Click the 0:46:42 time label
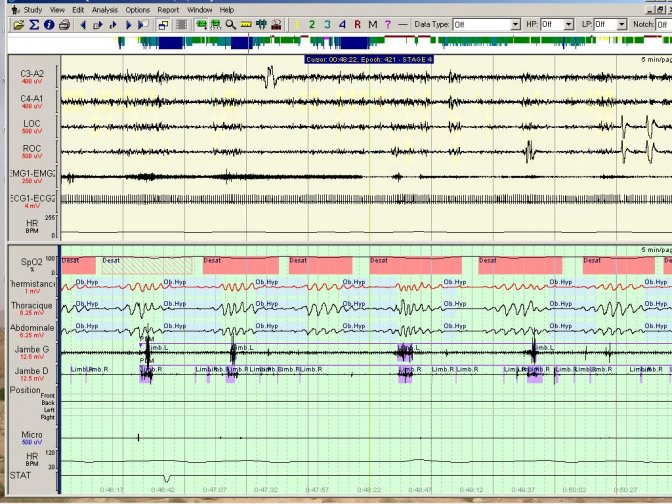 163,490
